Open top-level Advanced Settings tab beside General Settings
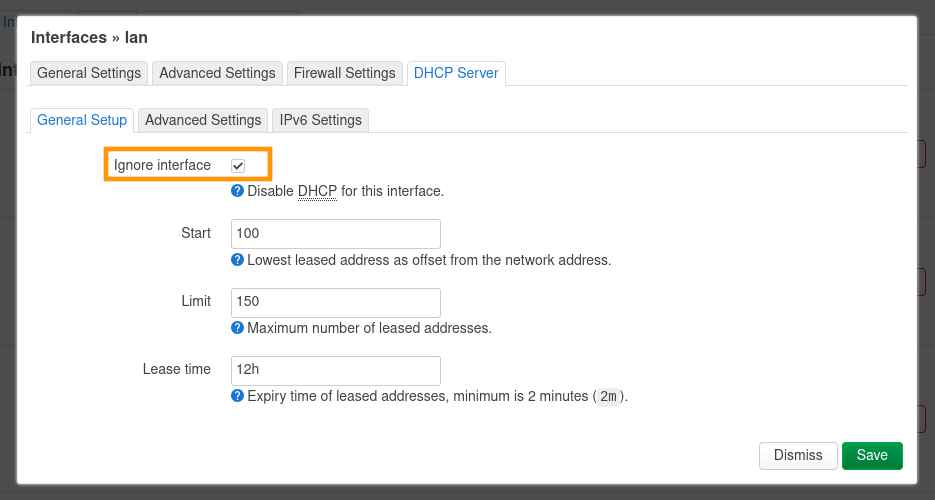935x500 pixels. click(217, 73)
